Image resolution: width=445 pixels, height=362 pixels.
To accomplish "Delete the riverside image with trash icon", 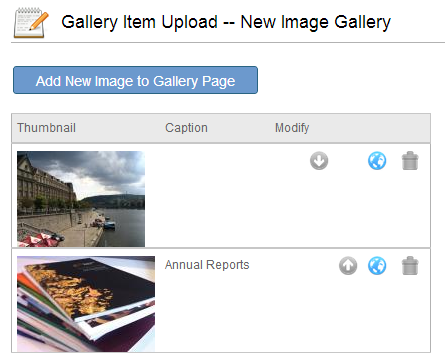I will tap(410, 161).
